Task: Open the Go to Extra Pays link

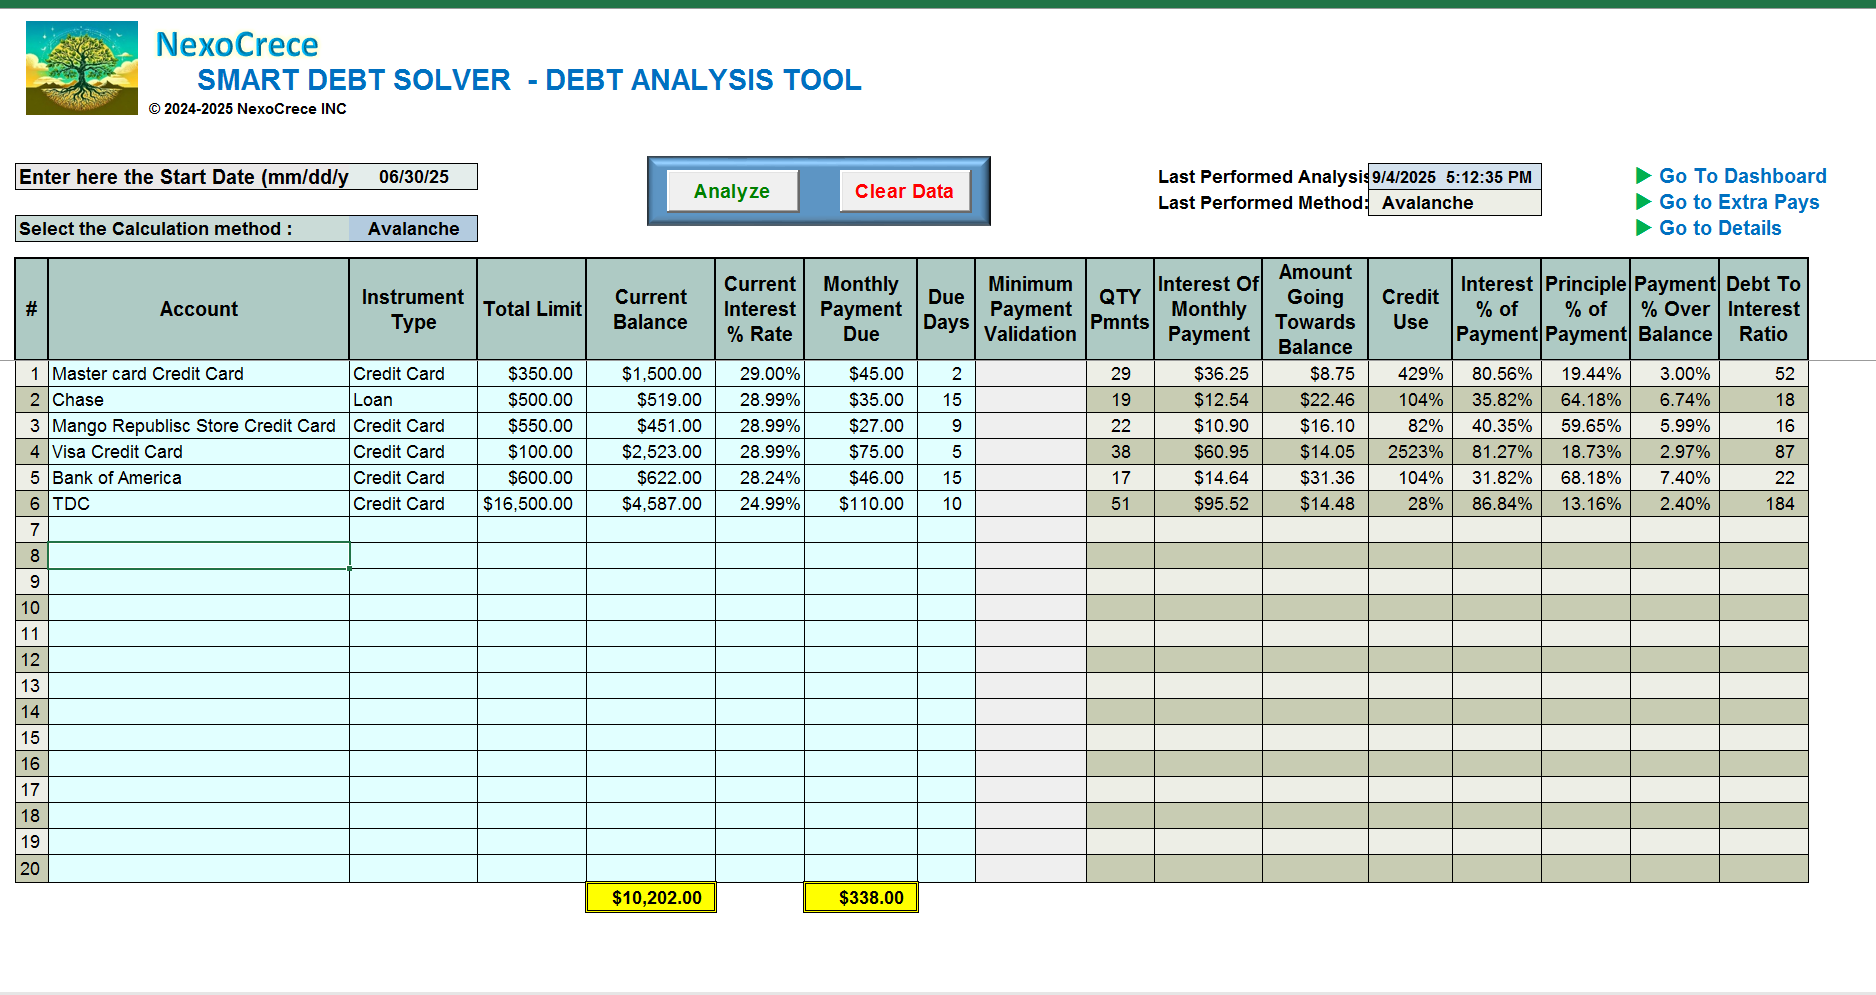Action: pyautogui.click(x=1738, y=202)
